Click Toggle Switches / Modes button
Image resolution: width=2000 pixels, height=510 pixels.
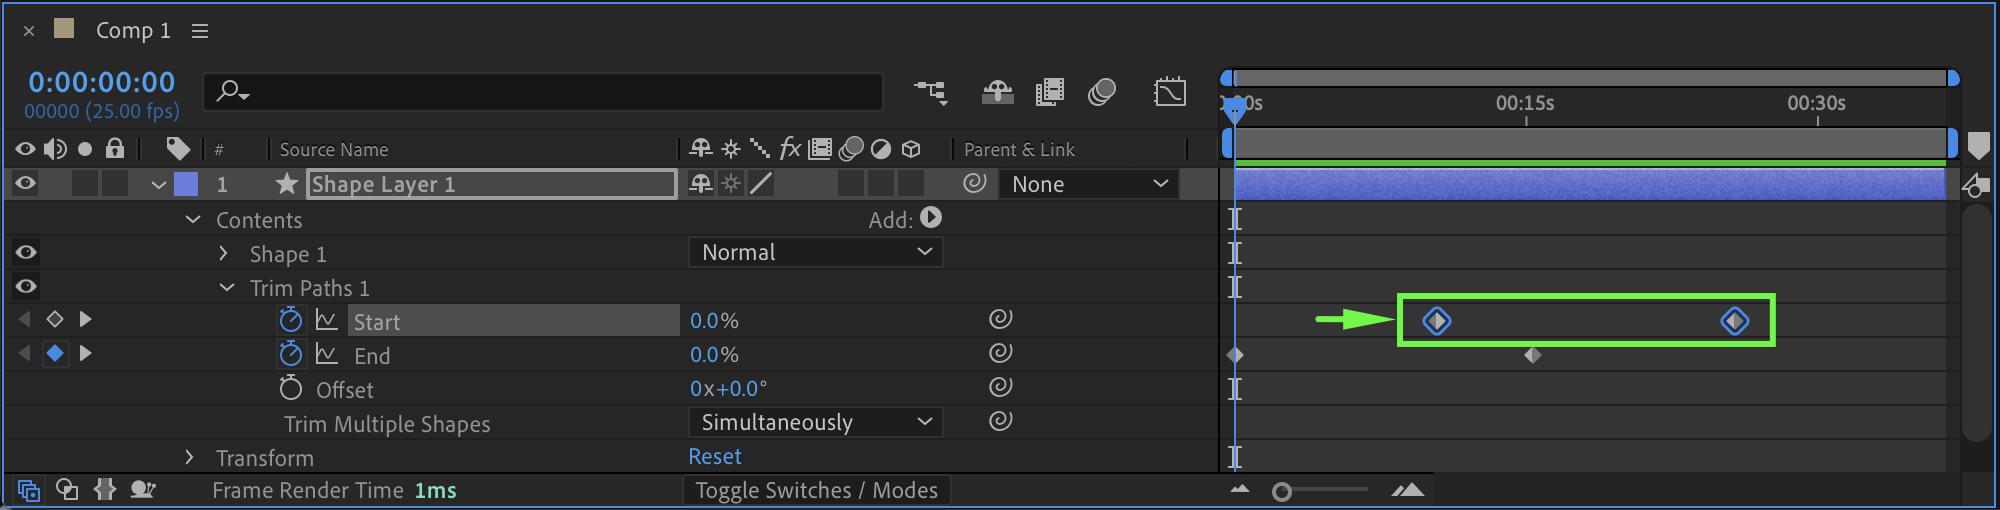point(816,490)
